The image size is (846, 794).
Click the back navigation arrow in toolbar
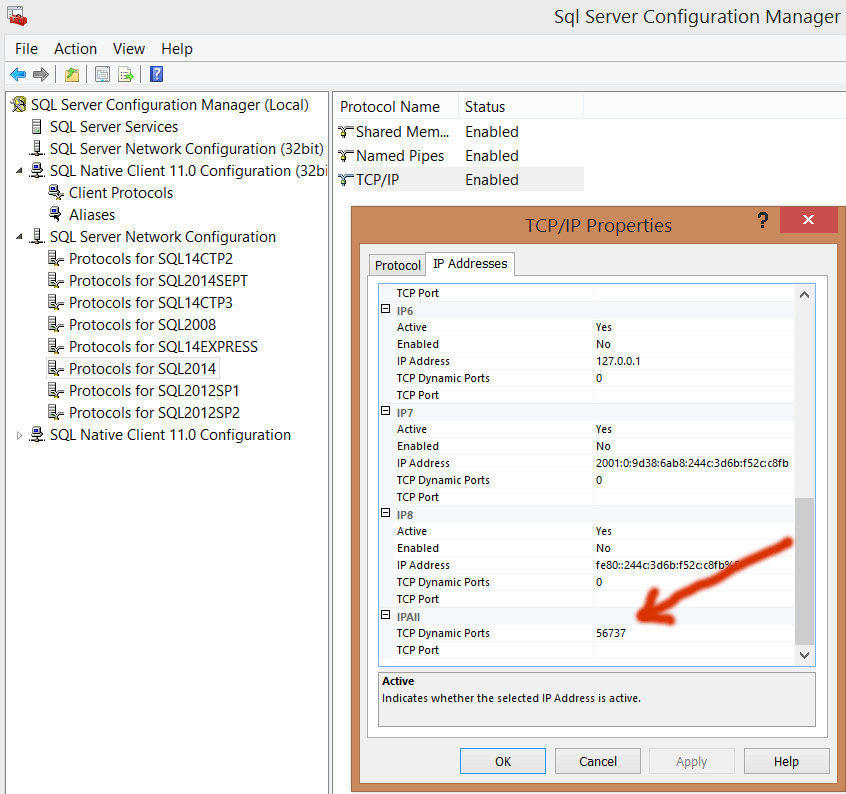(17, 74)
